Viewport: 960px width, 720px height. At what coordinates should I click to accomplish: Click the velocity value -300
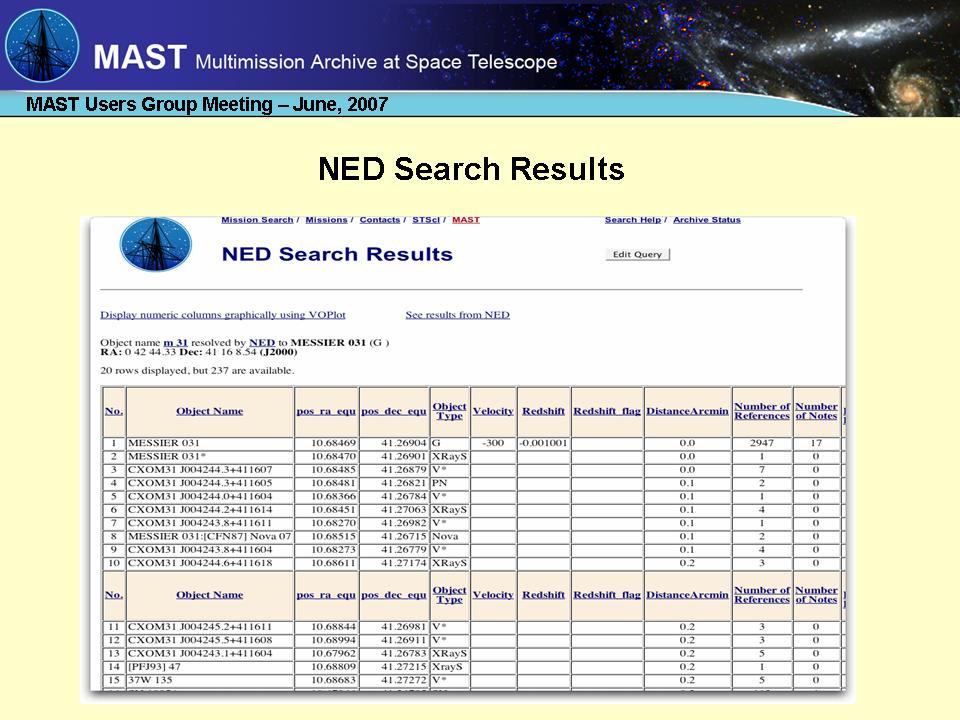[x=493, y=443]
